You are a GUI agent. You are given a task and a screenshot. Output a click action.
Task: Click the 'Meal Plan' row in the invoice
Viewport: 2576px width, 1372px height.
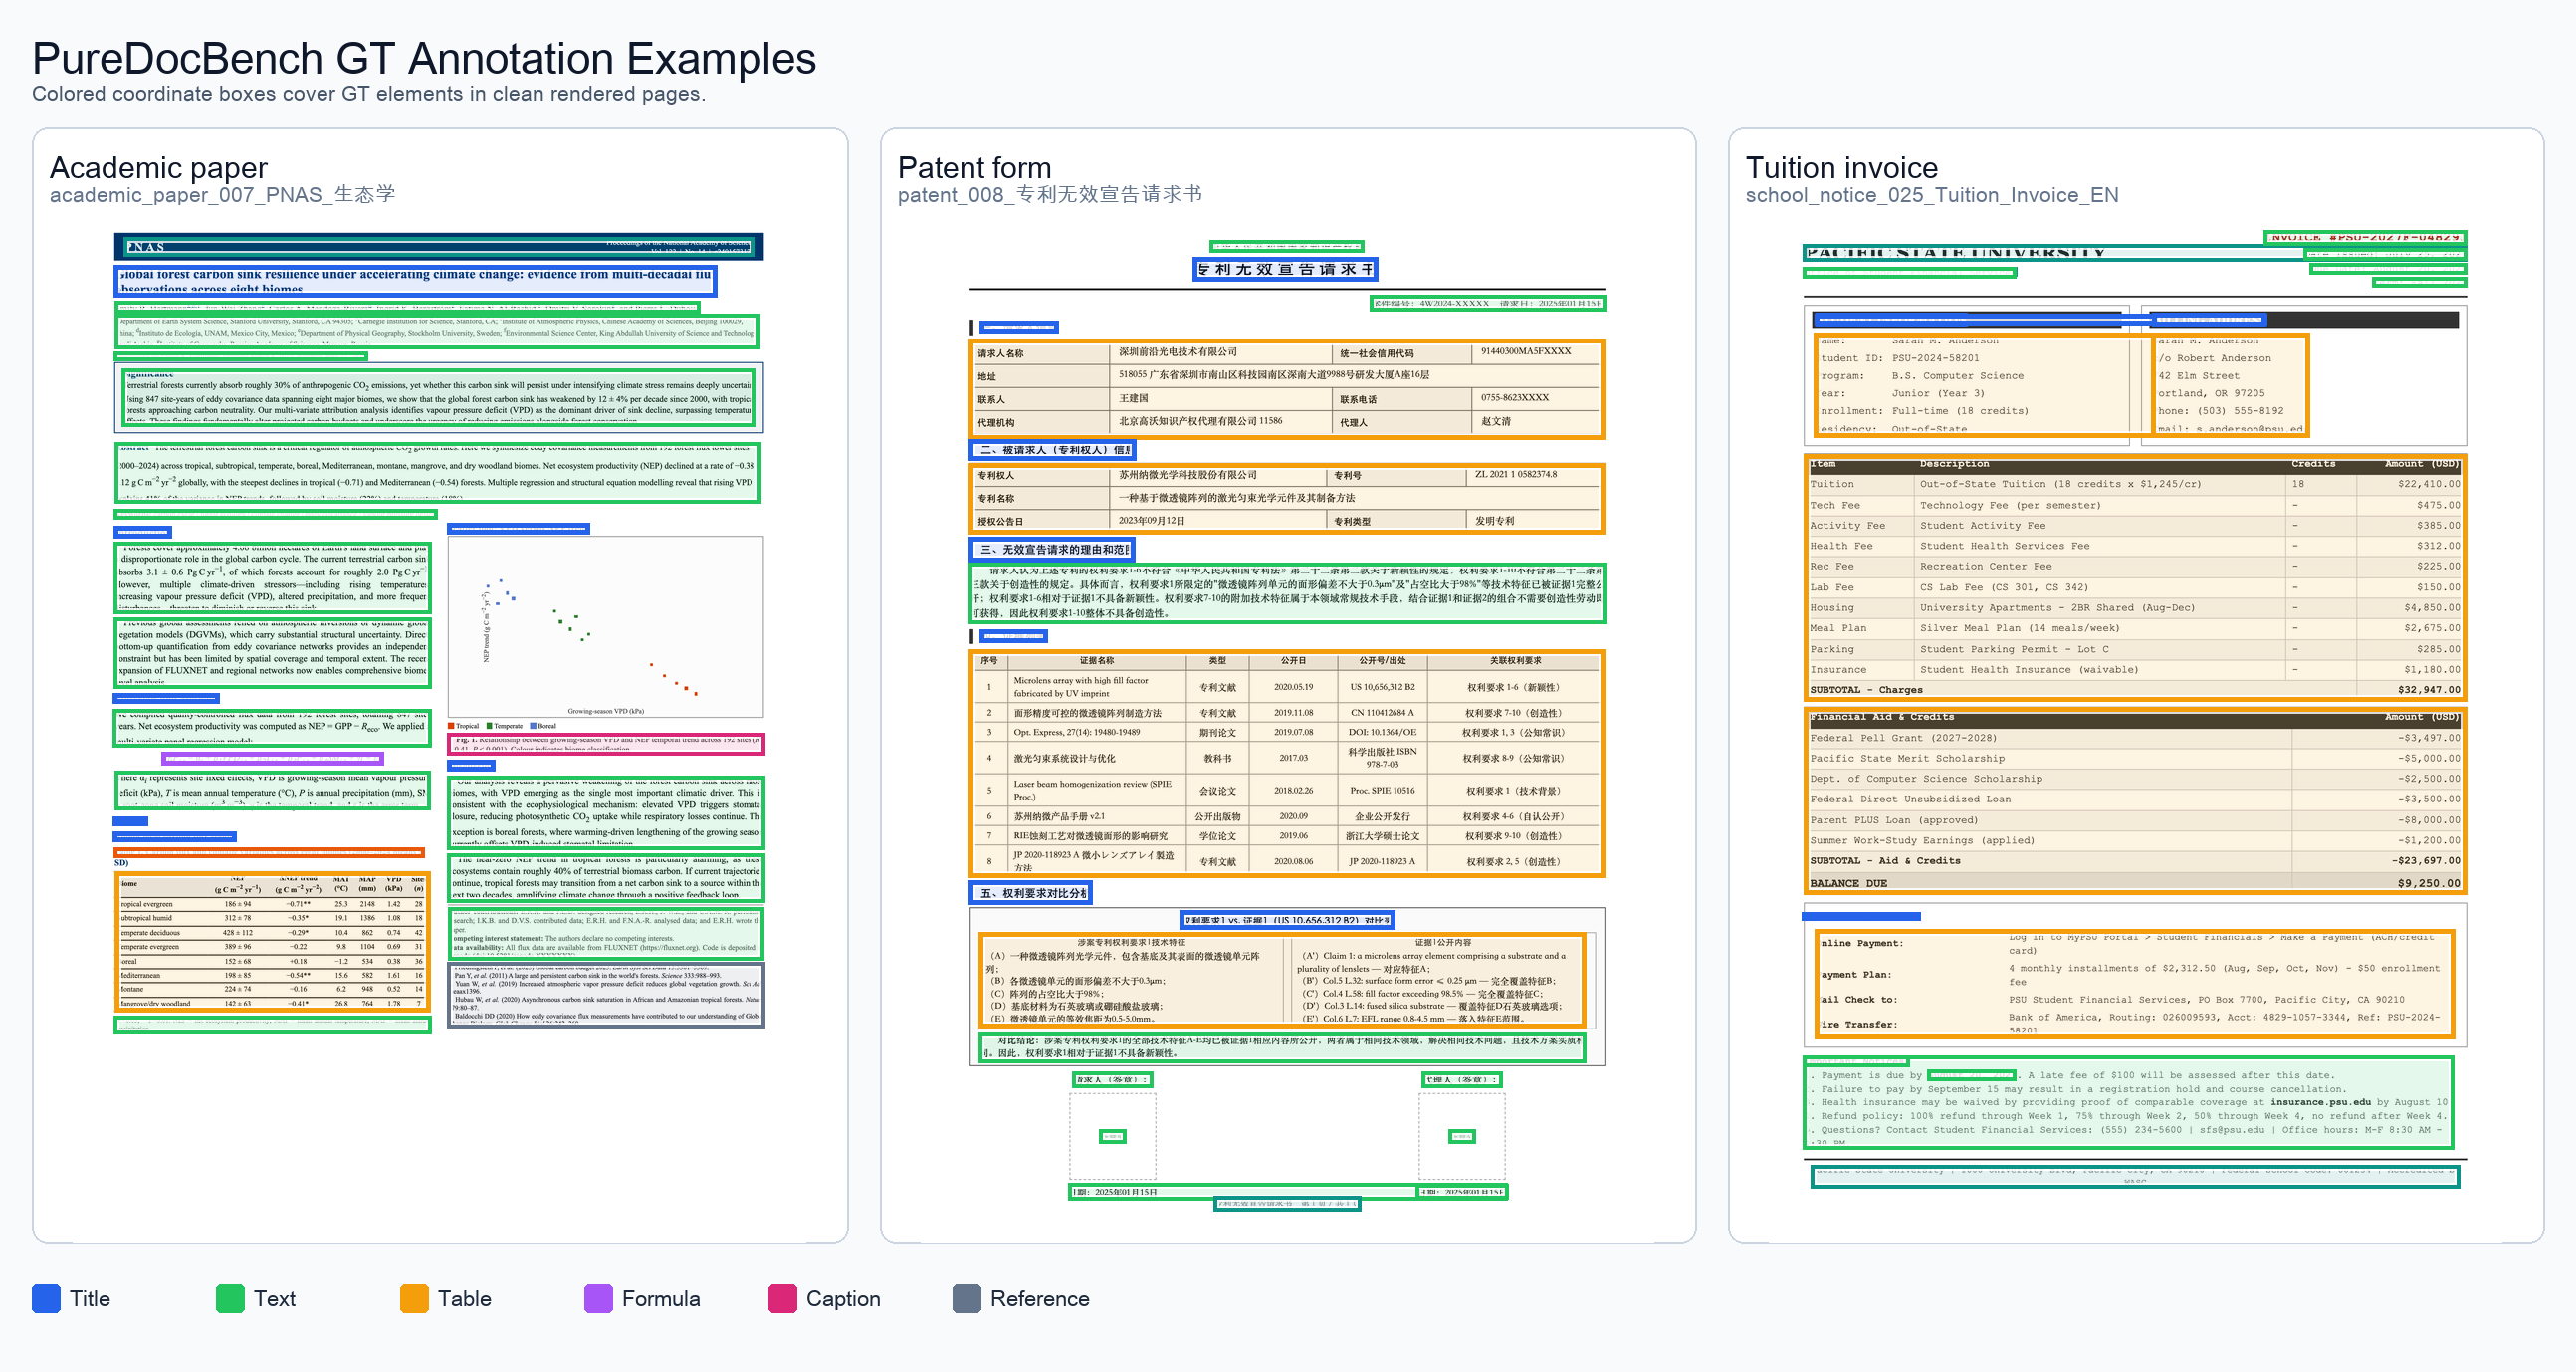(2134, 628)
